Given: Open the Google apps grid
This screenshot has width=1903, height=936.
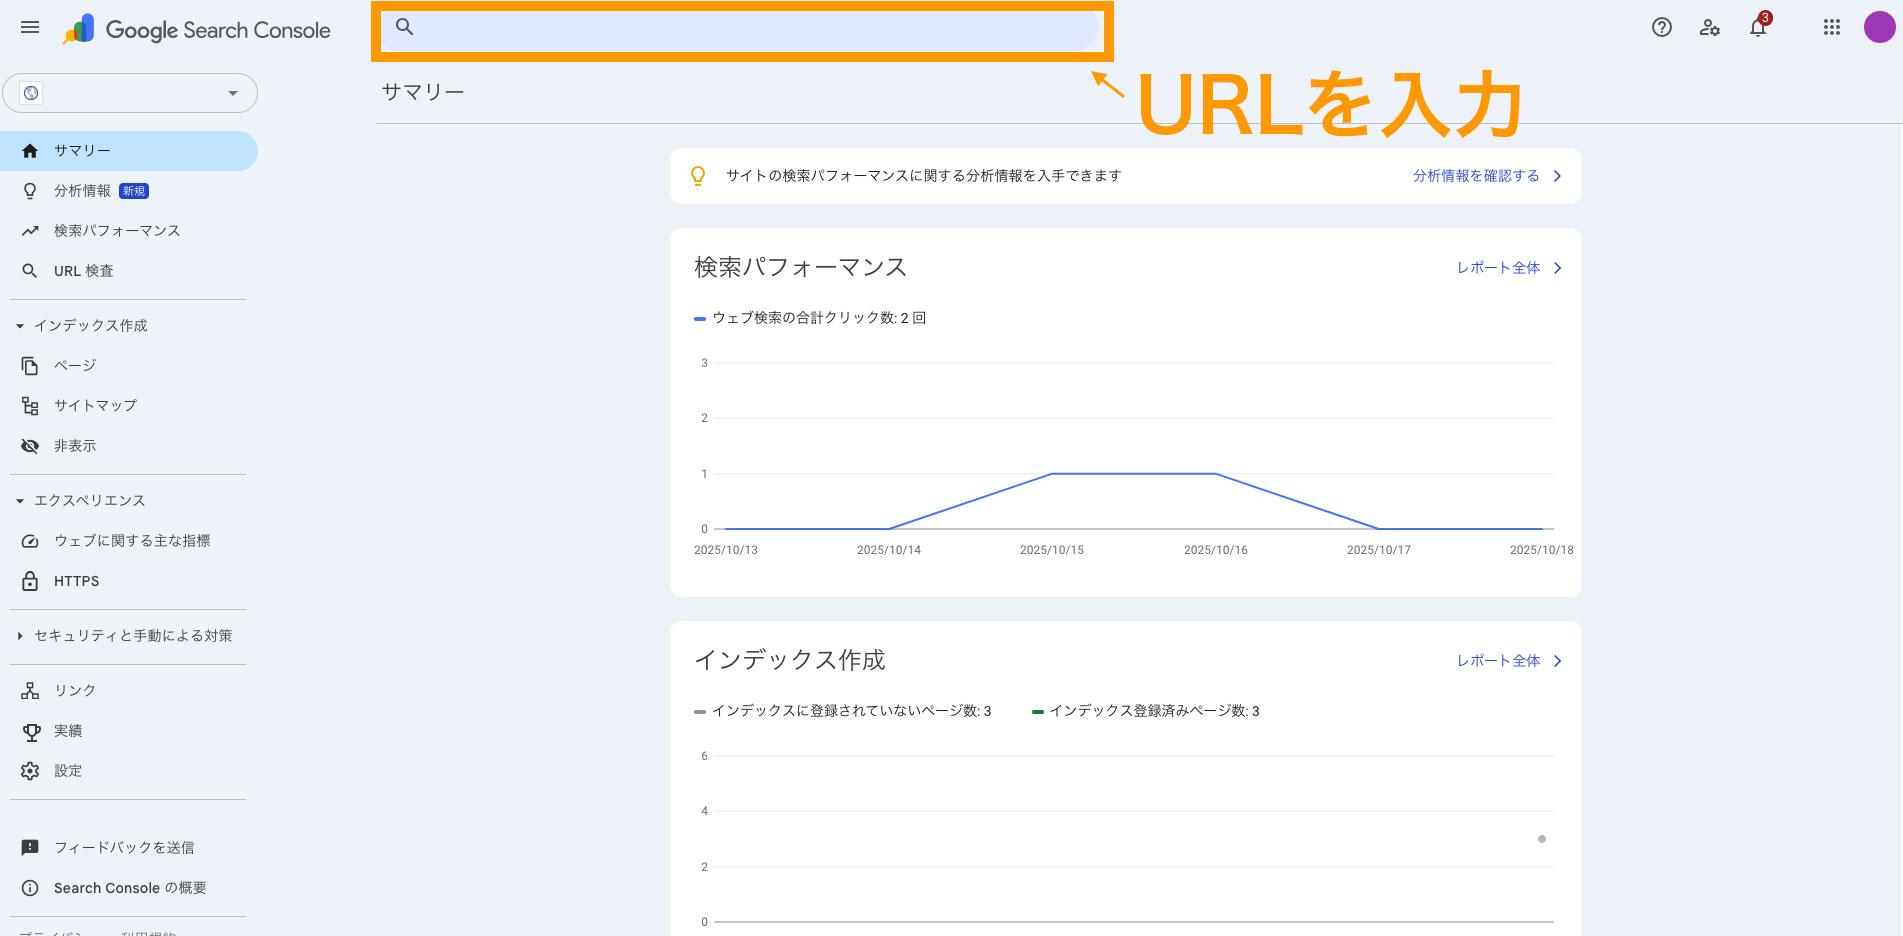Looking at the screenshot, I should tap(1832, 28).
